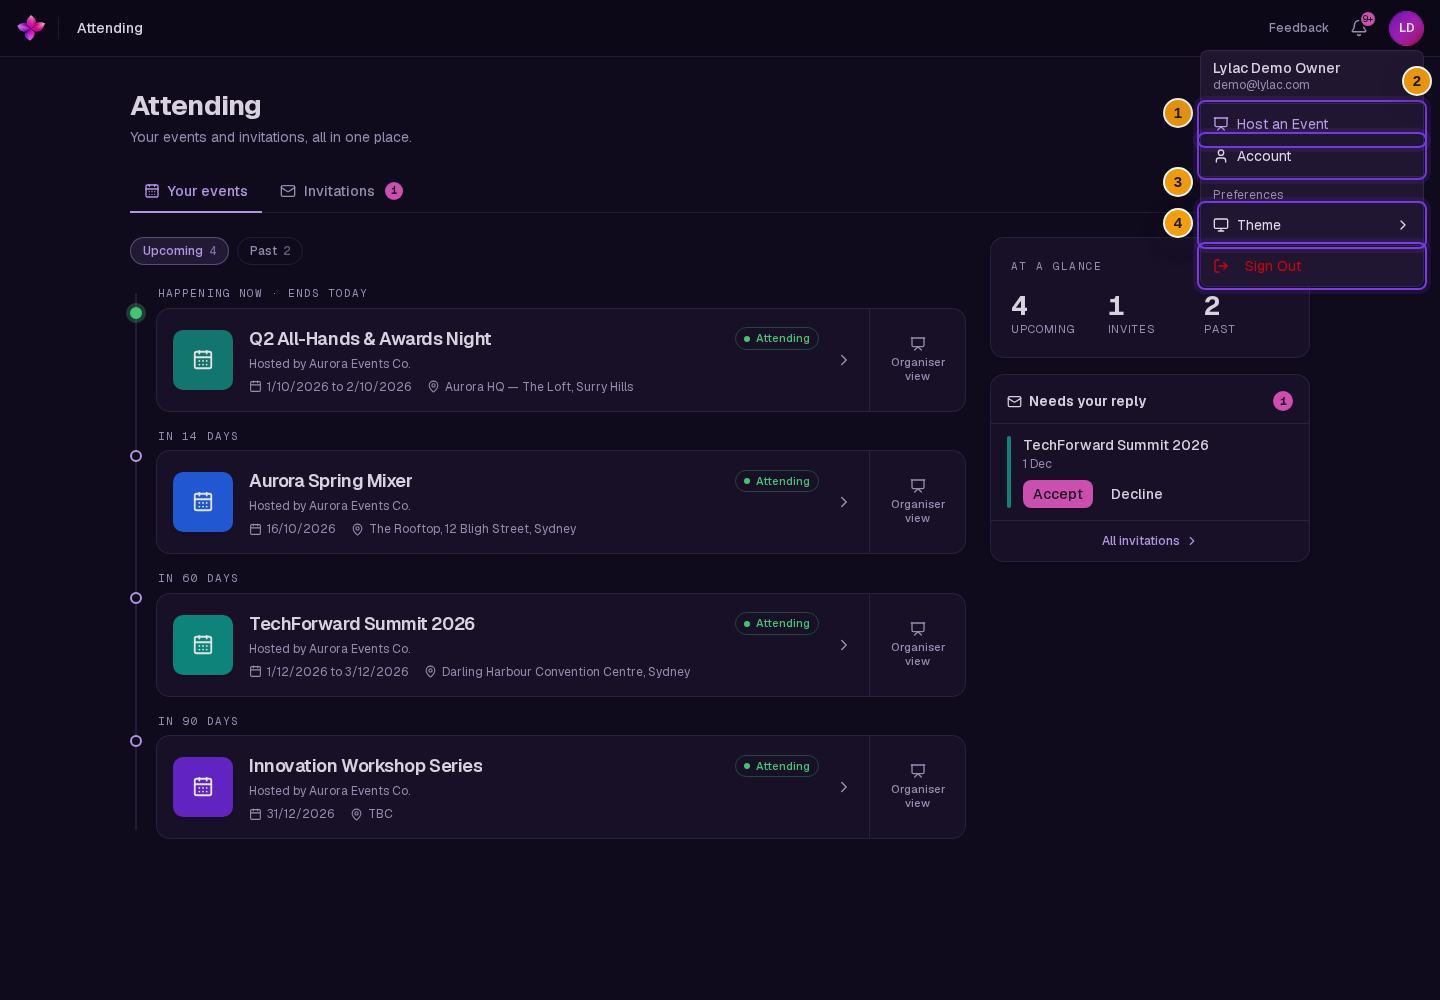
Task: Switch to the Your events tab
Action: [x=196, y=191]
